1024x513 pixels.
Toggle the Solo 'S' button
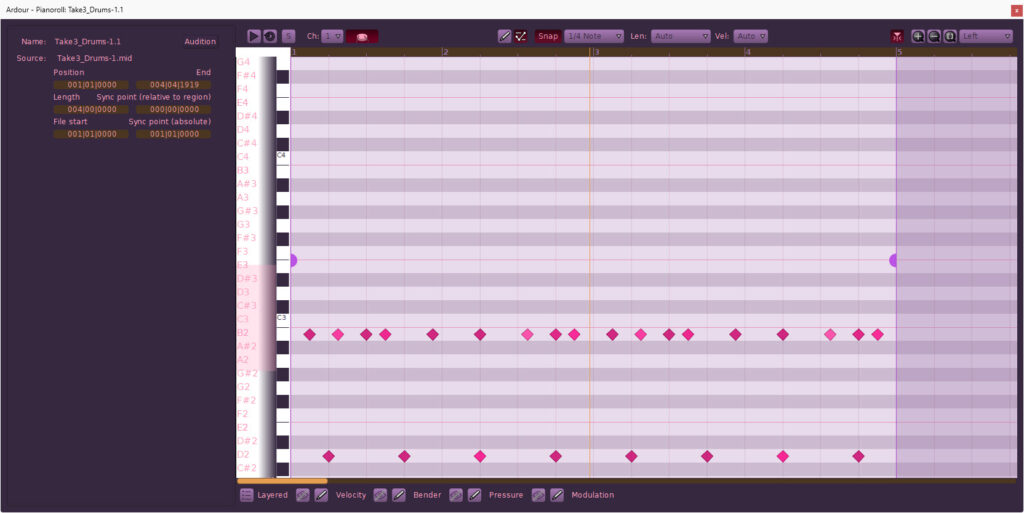pyautogui.click(x=289, y=36)
